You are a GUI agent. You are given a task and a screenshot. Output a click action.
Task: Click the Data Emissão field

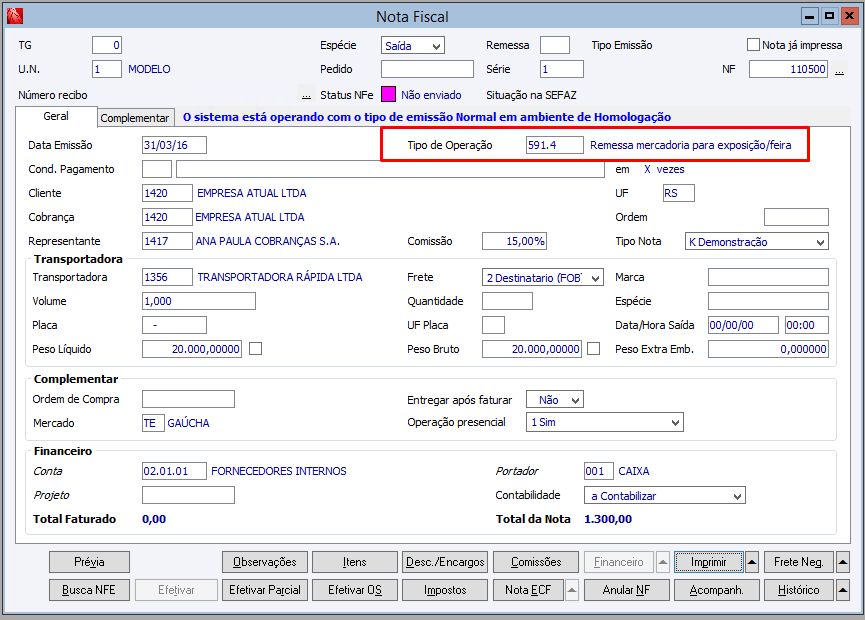coord(174,145)
